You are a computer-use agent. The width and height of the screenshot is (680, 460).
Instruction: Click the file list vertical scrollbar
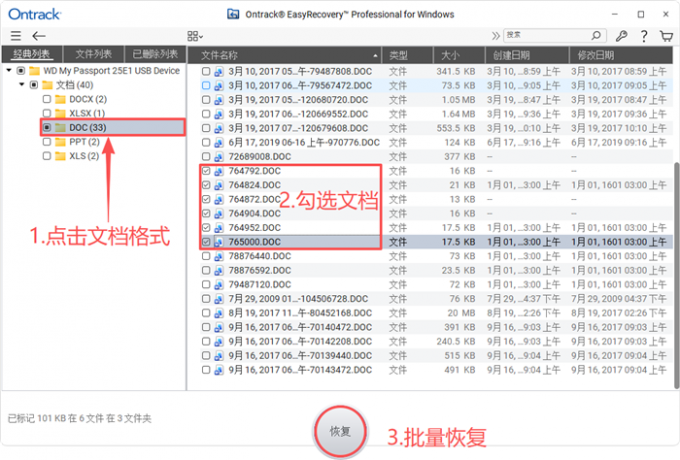coord(676,275)
